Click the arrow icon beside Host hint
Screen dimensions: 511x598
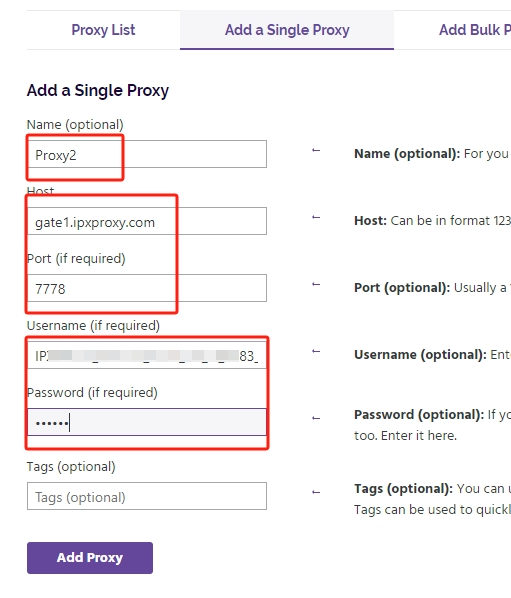coord(316,217)
